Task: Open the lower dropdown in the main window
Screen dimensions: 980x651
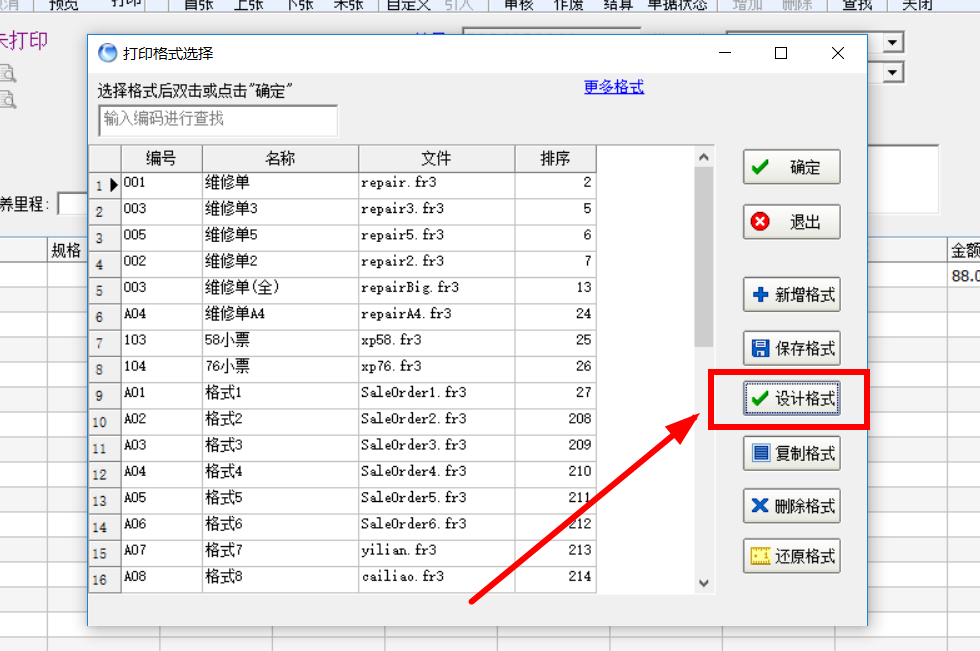Action: (x=892, y=72)
